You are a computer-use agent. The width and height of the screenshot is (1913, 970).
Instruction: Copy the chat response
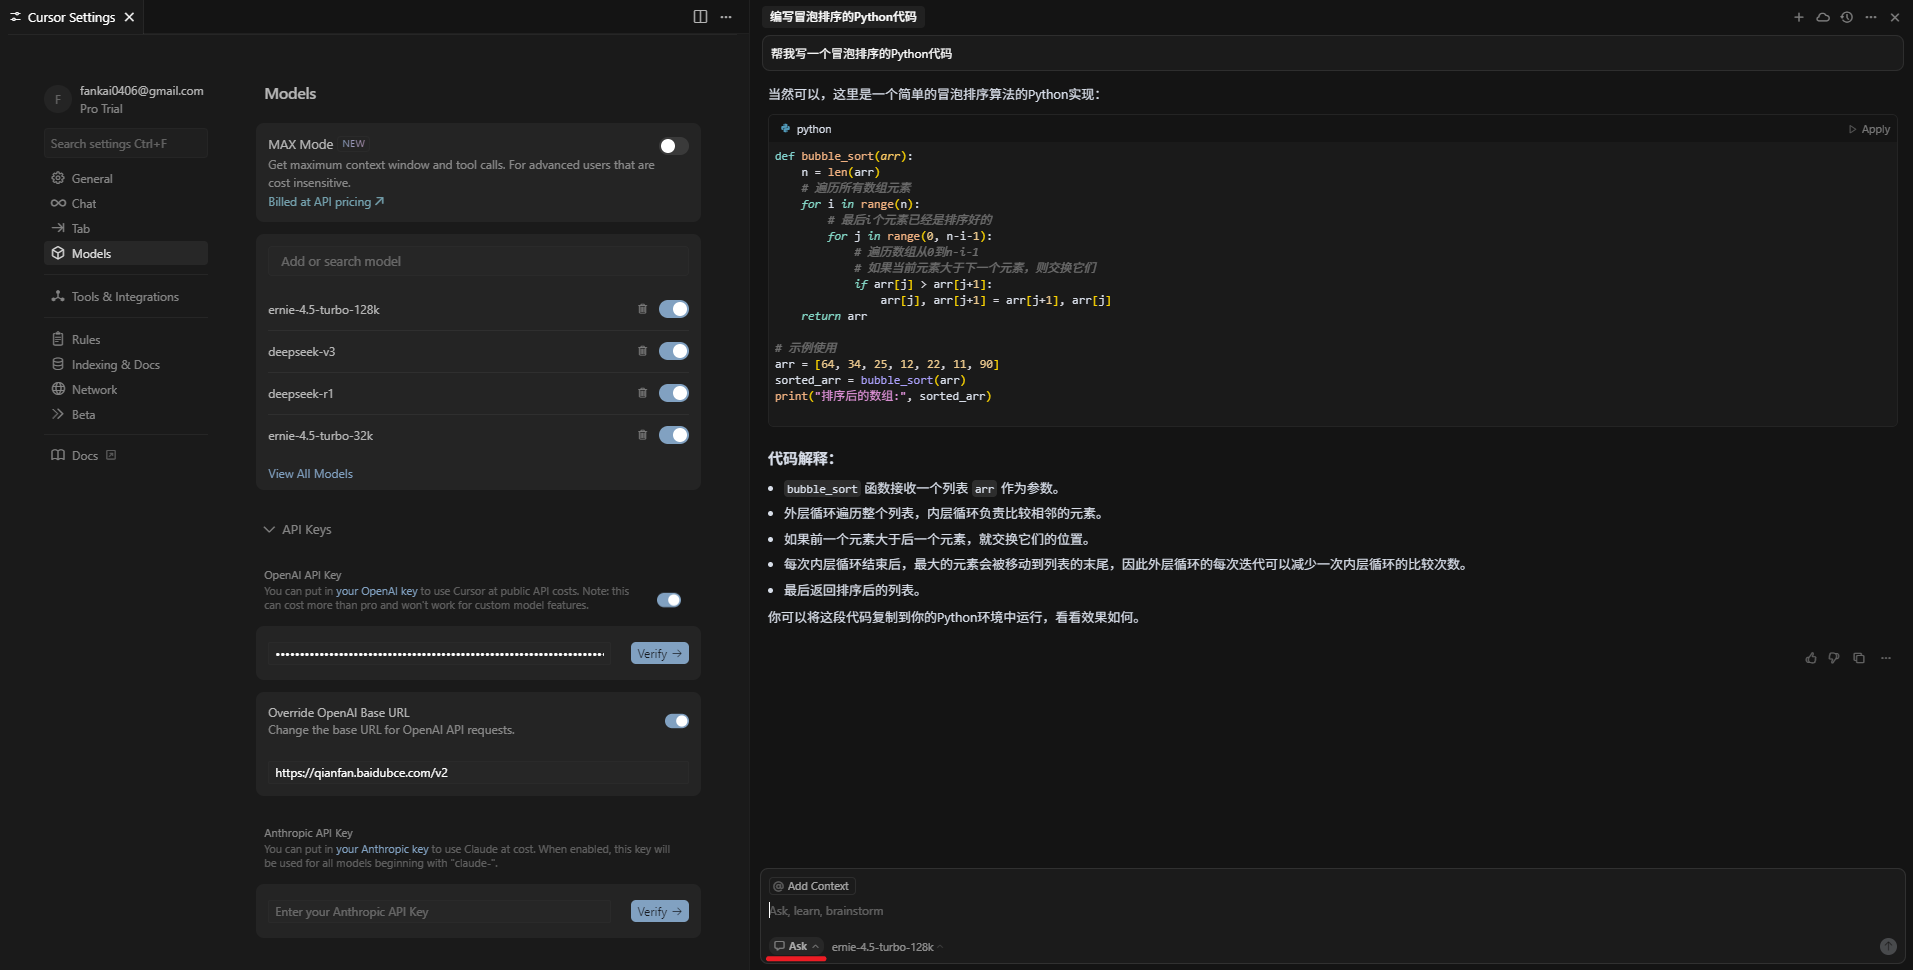(x=1859, y=658)
